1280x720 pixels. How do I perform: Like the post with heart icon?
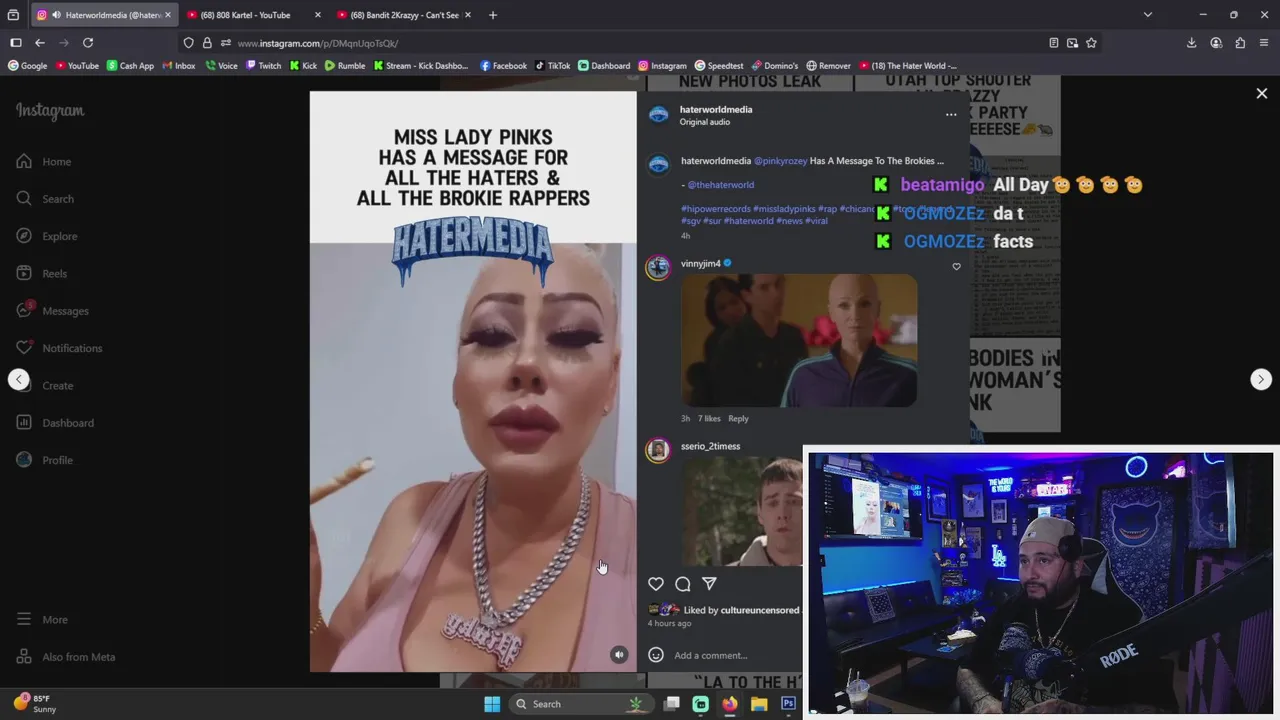[x=656, y=584]
